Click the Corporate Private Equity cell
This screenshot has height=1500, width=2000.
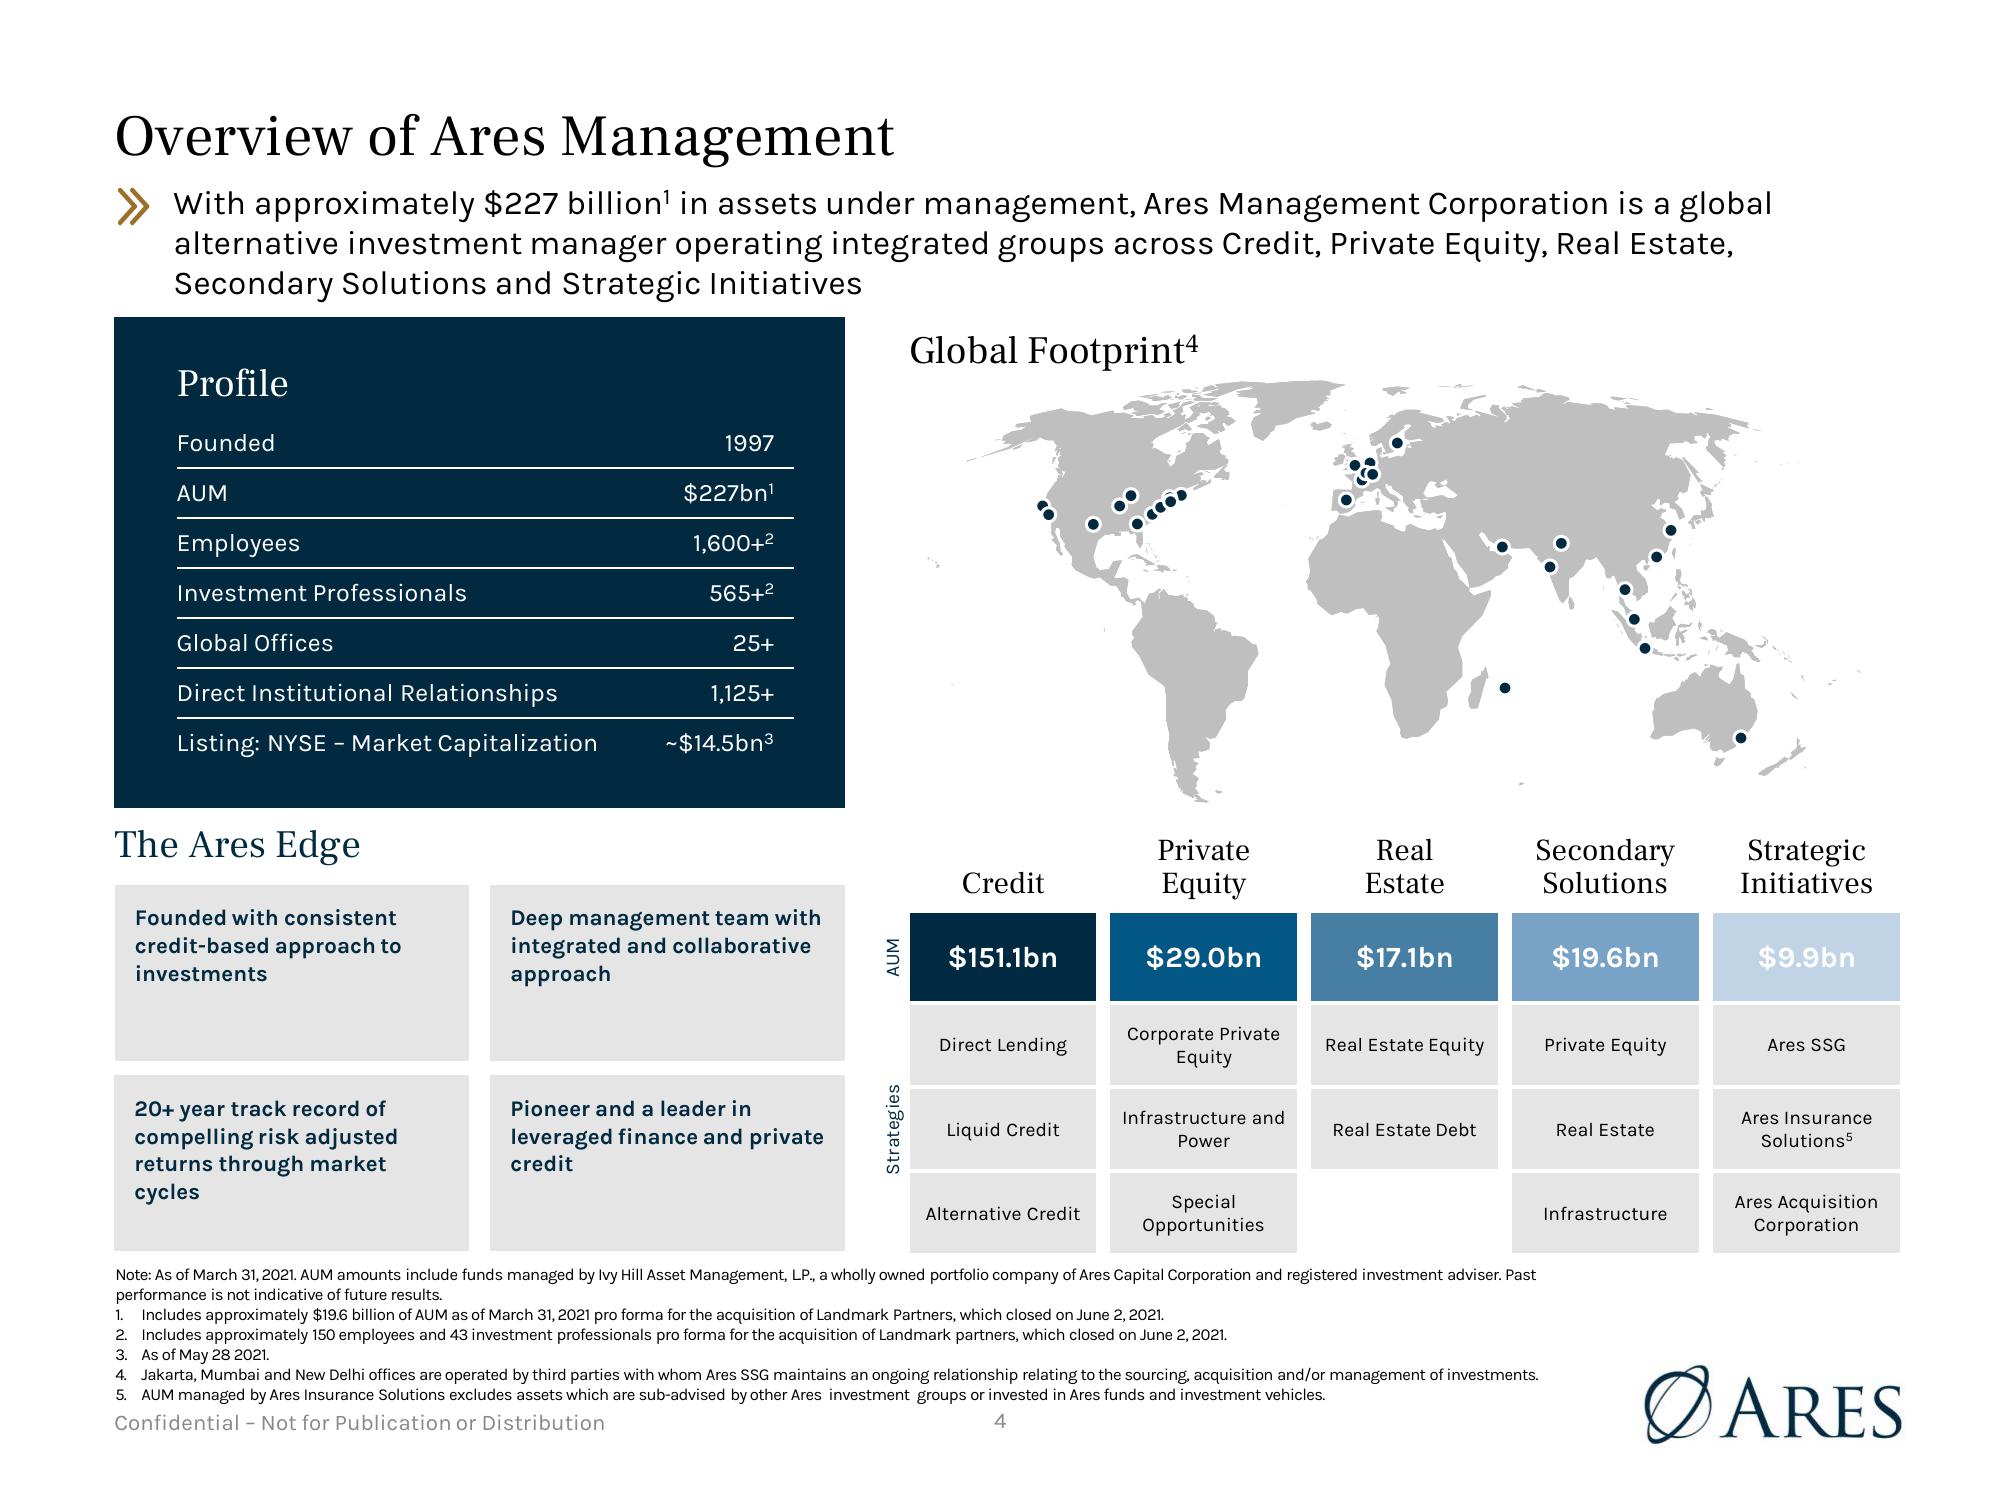[1203, 1045]
